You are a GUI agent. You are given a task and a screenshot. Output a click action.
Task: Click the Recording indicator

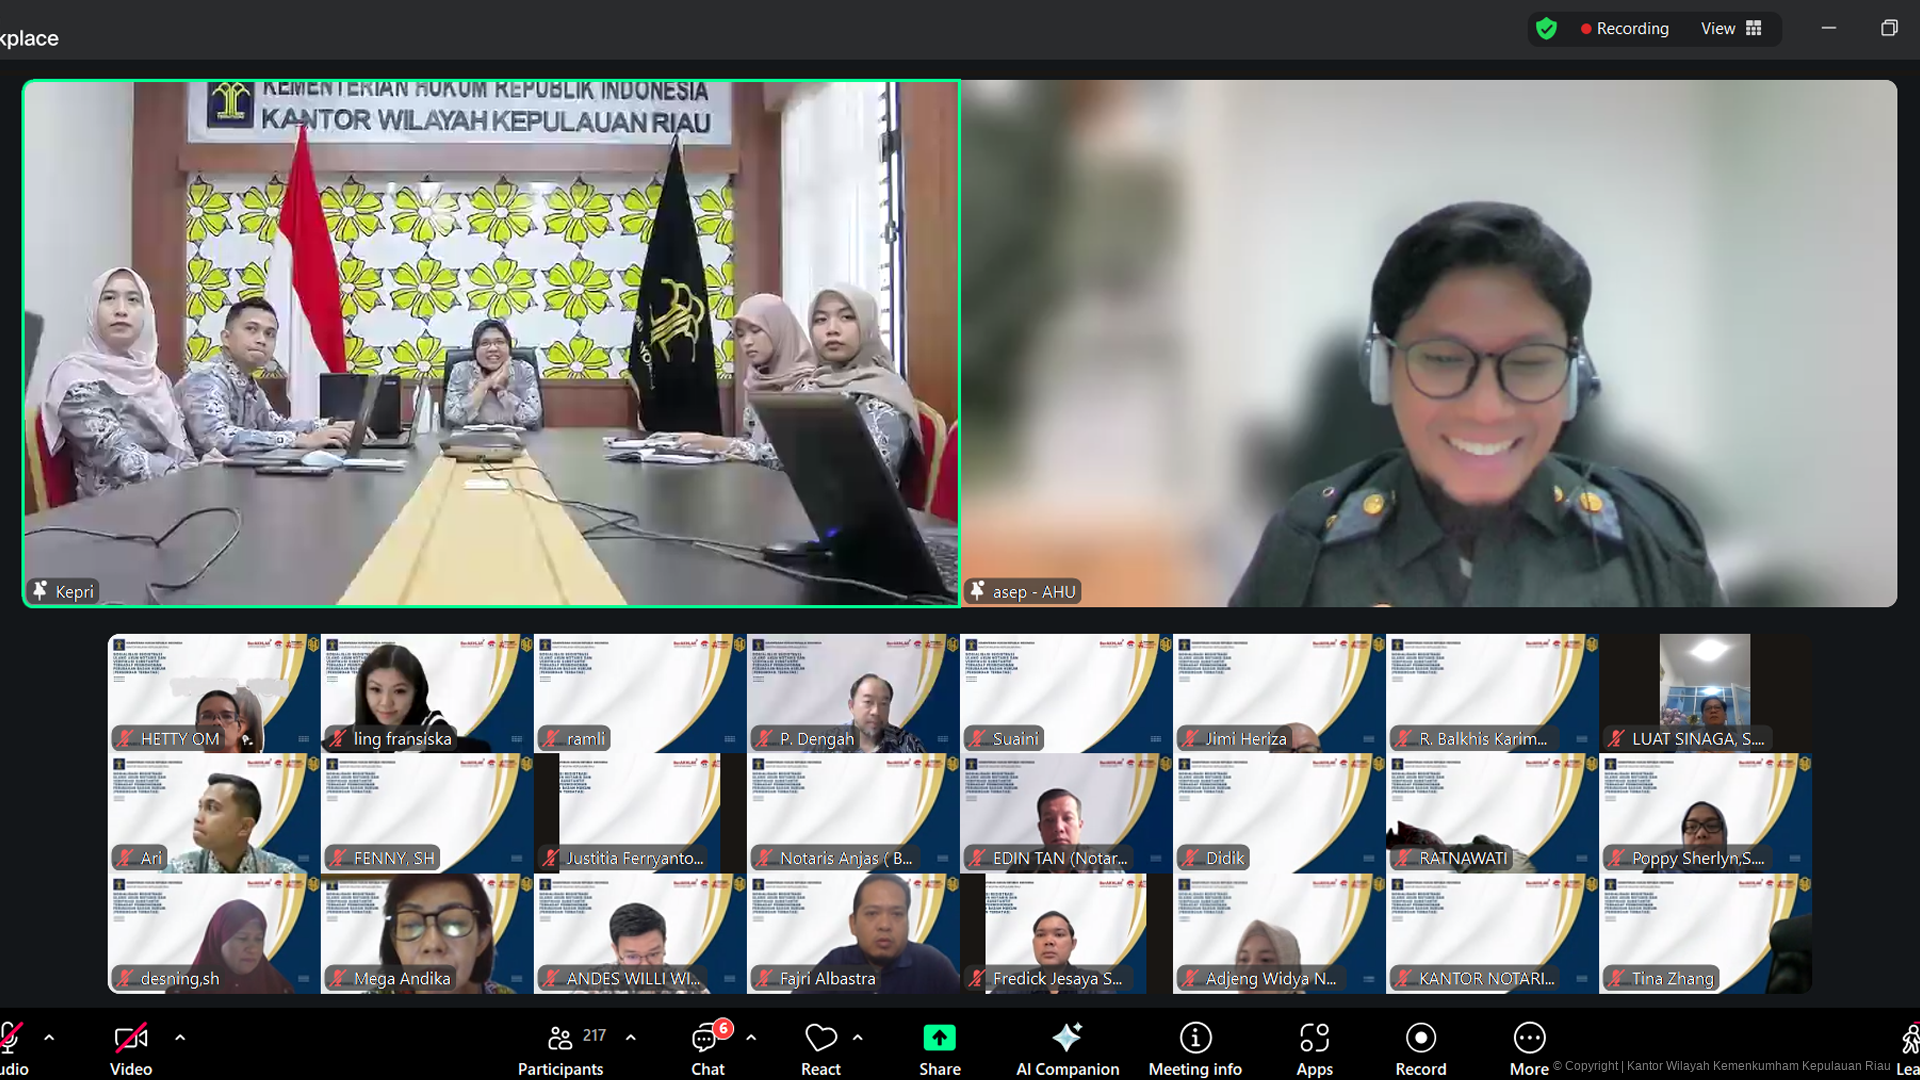pos(1624,28)
